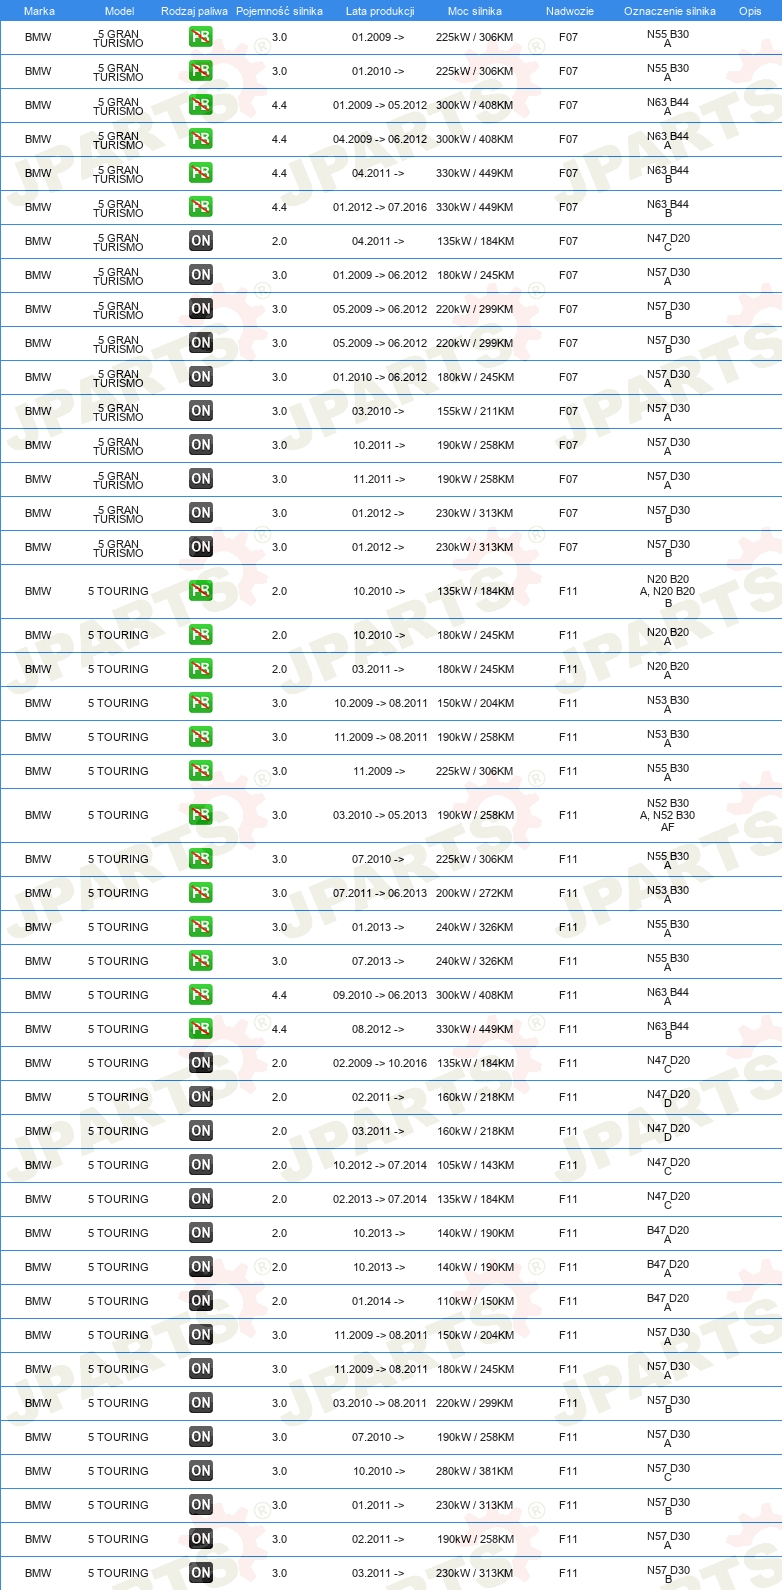Click the "Lata produkcji" column header
Screen dimensions: 782x1590
click(380, 11)
